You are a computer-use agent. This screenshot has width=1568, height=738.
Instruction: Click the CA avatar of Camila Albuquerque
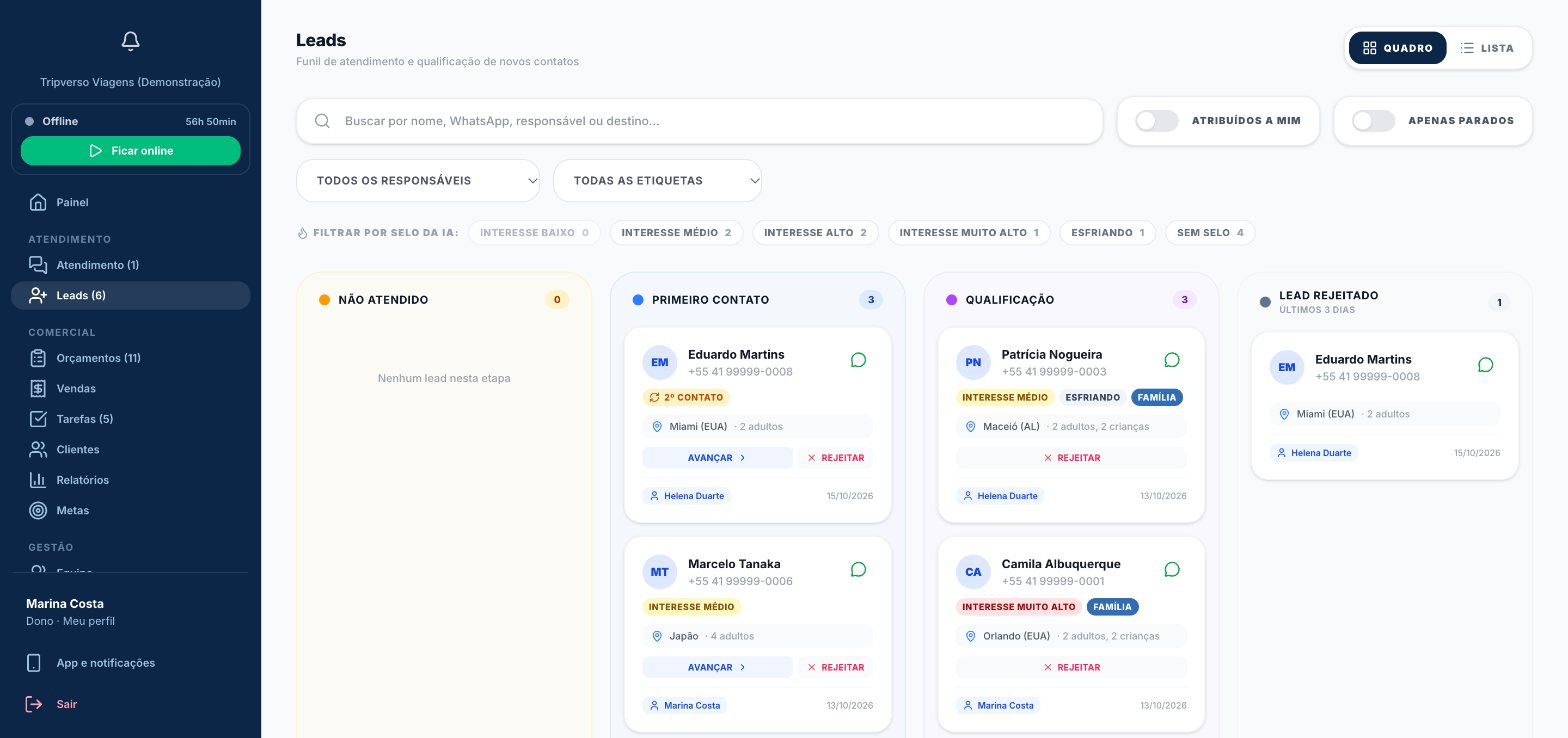click(x=973, y=572)
